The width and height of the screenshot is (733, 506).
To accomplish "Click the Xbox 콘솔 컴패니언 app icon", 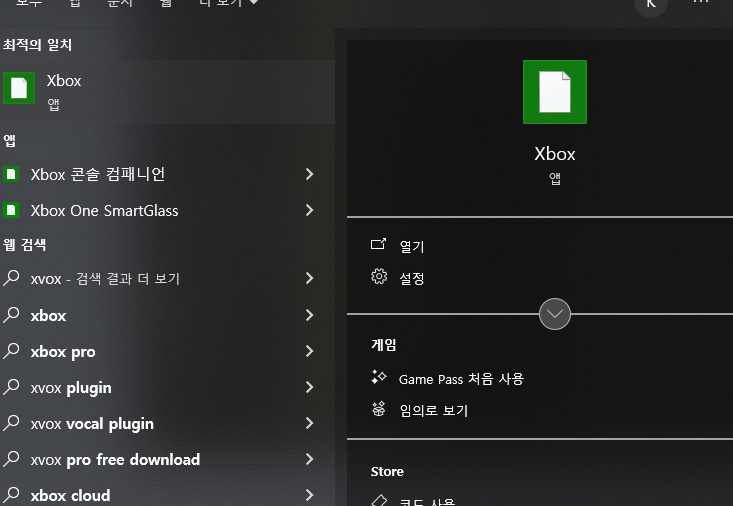I will point(11,174).
